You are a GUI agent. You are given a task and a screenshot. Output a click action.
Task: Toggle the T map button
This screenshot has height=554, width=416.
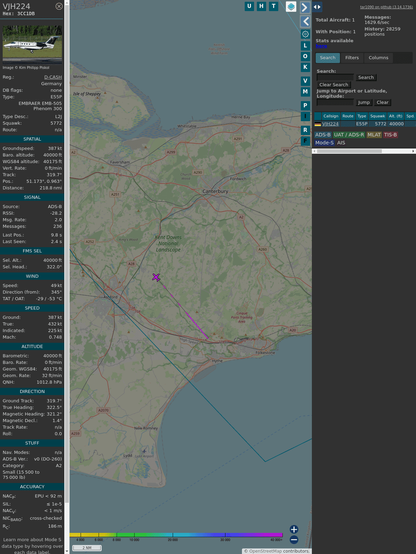(273, 6)
